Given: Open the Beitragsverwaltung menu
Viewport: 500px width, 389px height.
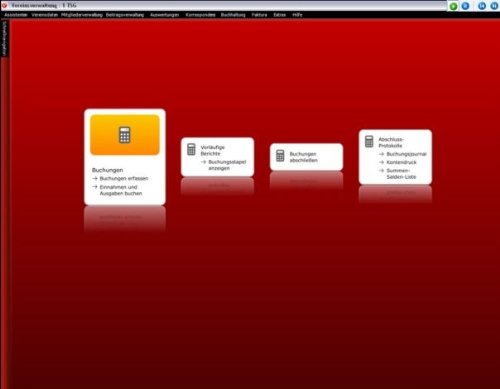Looking at the screenshot, I should pyautogui.click(x=125, y=15).
